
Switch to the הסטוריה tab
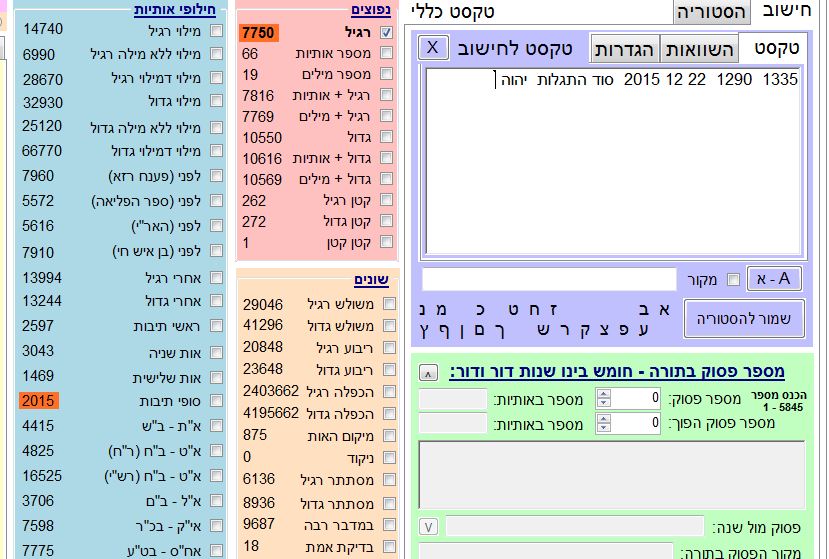tap(712, 12)
